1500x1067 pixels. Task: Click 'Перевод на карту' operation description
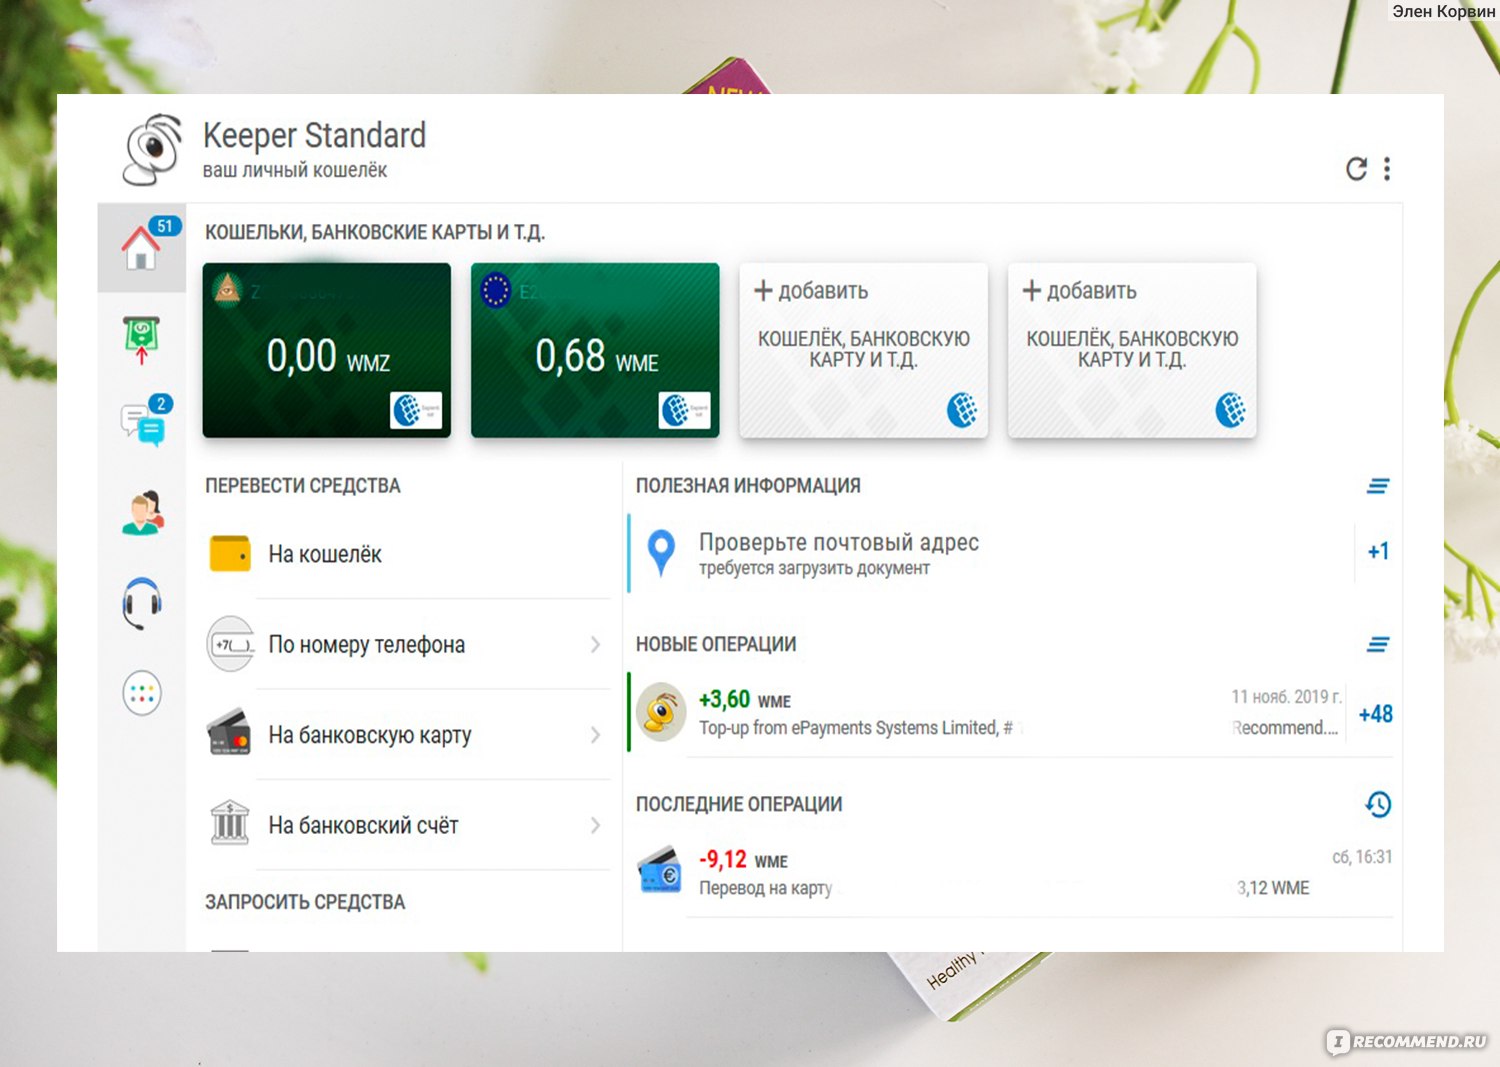point(765,888)
